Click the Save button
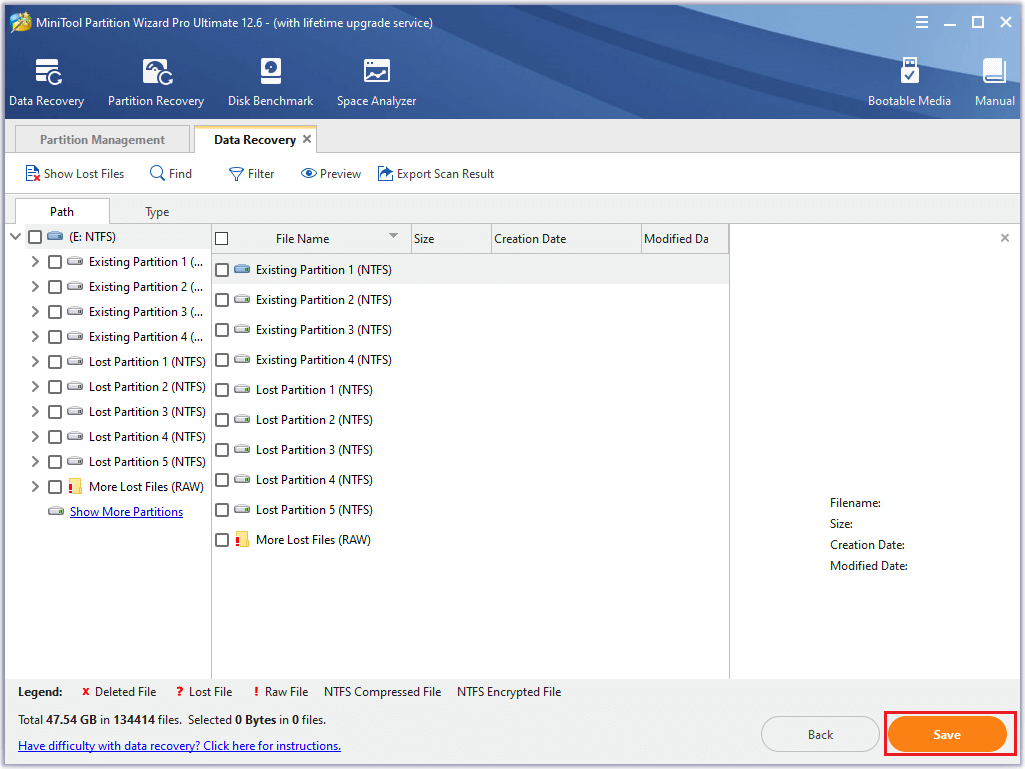 [947, 734]
